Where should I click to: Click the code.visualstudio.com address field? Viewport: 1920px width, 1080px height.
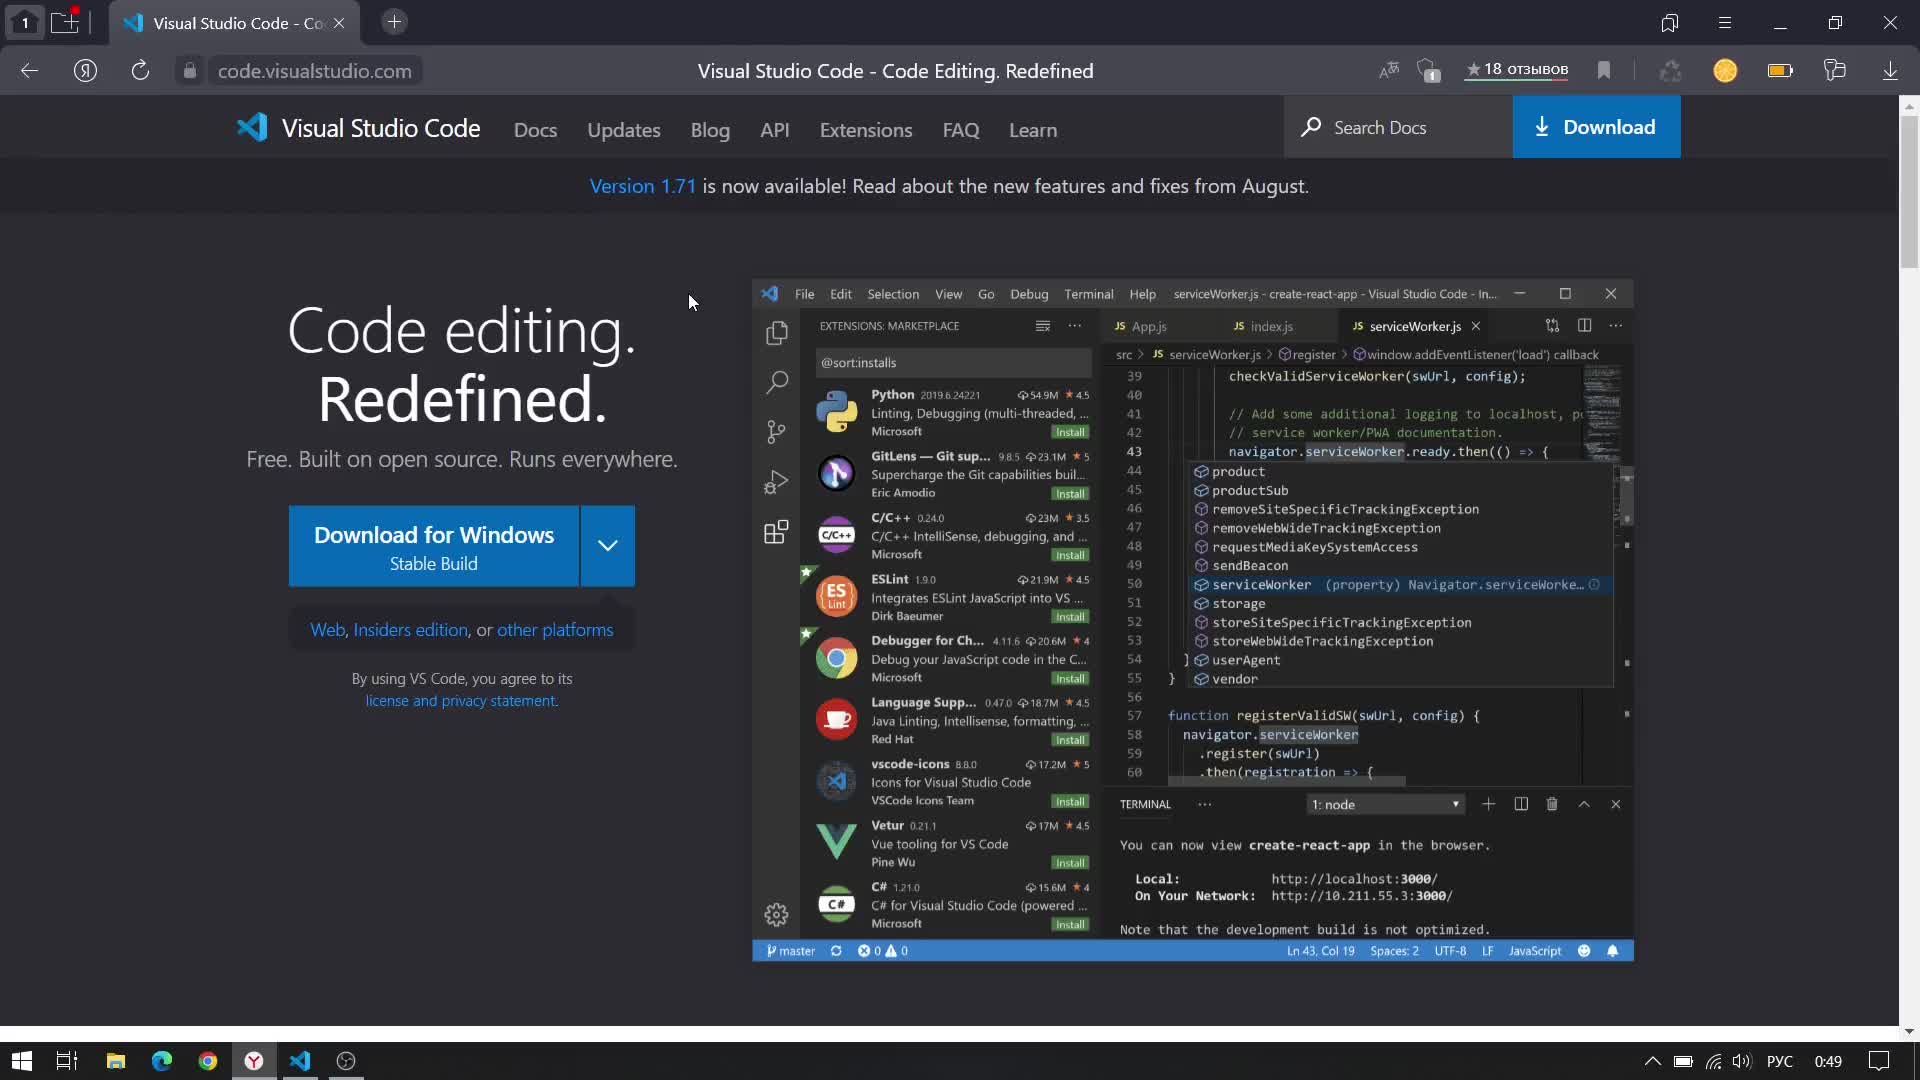(x=315, y=71)
